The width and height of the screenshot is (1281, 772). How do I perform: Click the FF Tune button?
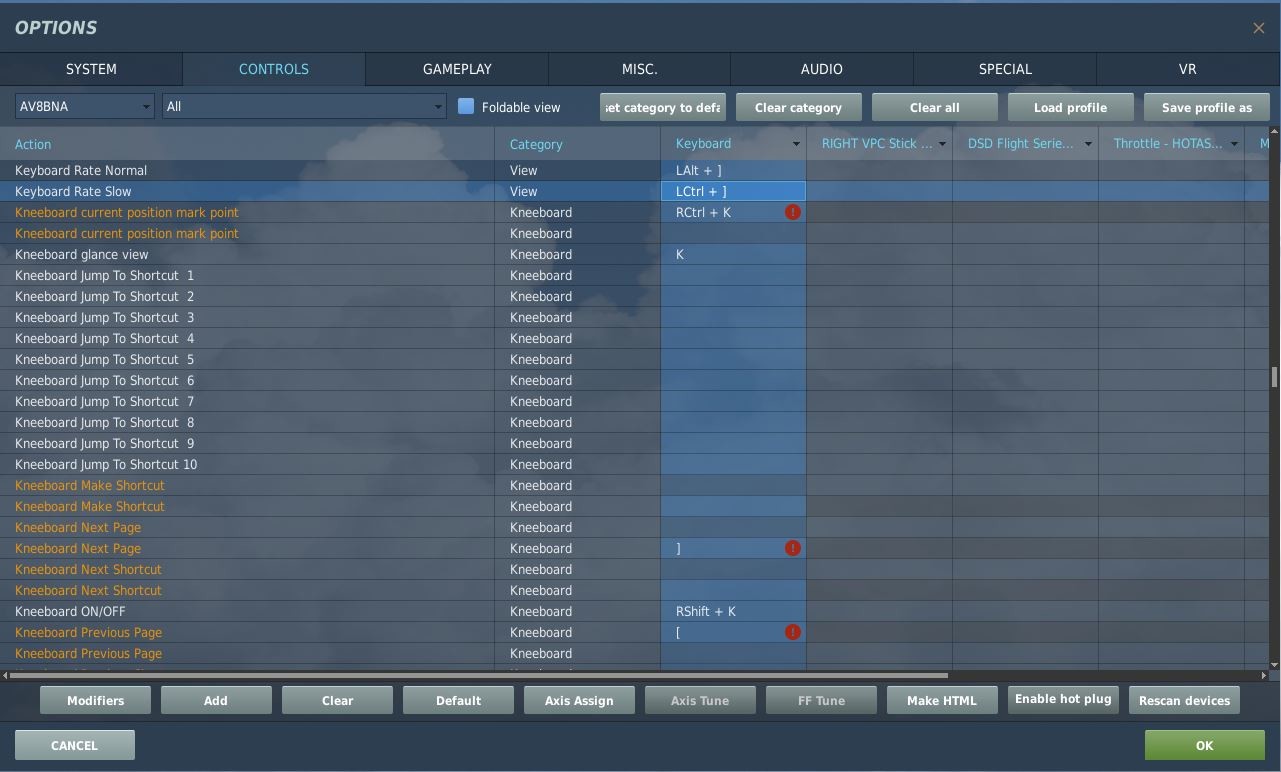(x=821, y=700)
